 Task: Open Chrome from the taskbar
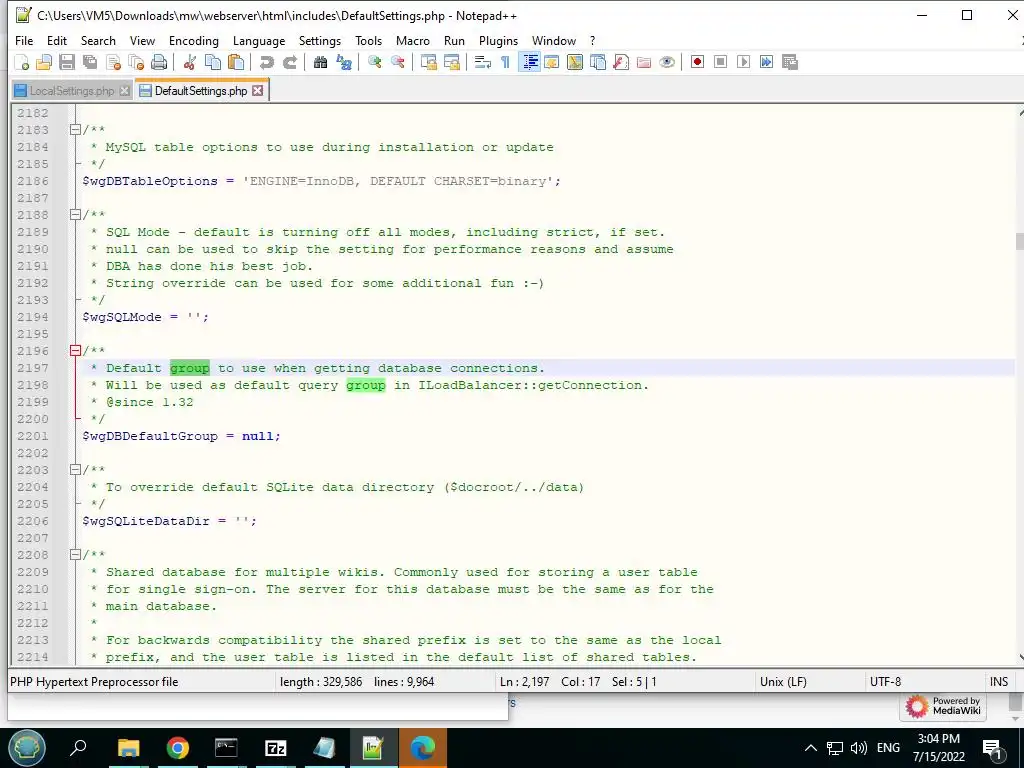tap(178, 748)
